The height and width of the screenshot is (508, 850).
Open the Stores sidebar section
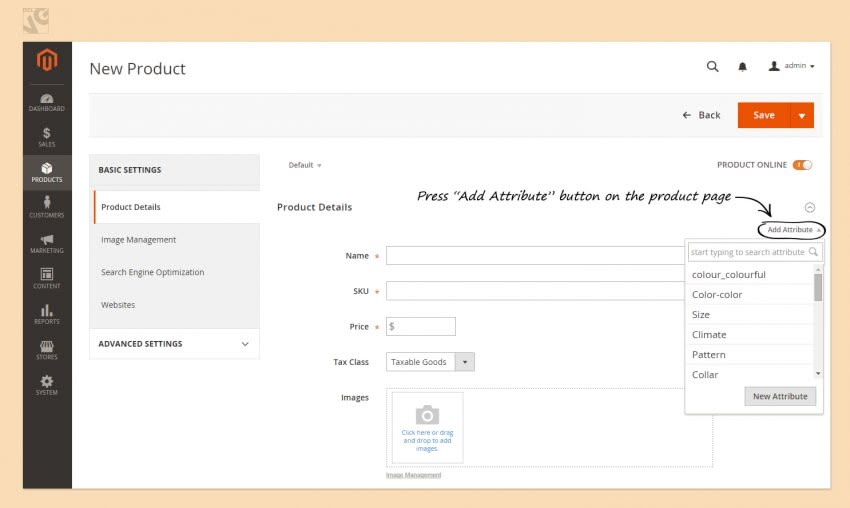coord(47,350)
